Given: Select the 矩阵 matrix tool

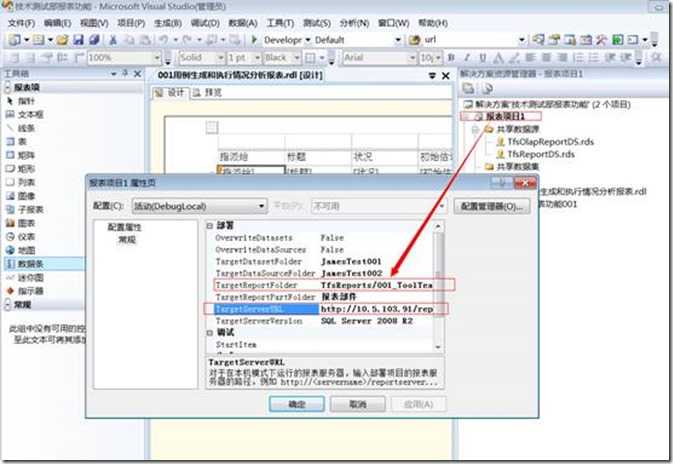Looking at the screenshot, I should (26, 155).
